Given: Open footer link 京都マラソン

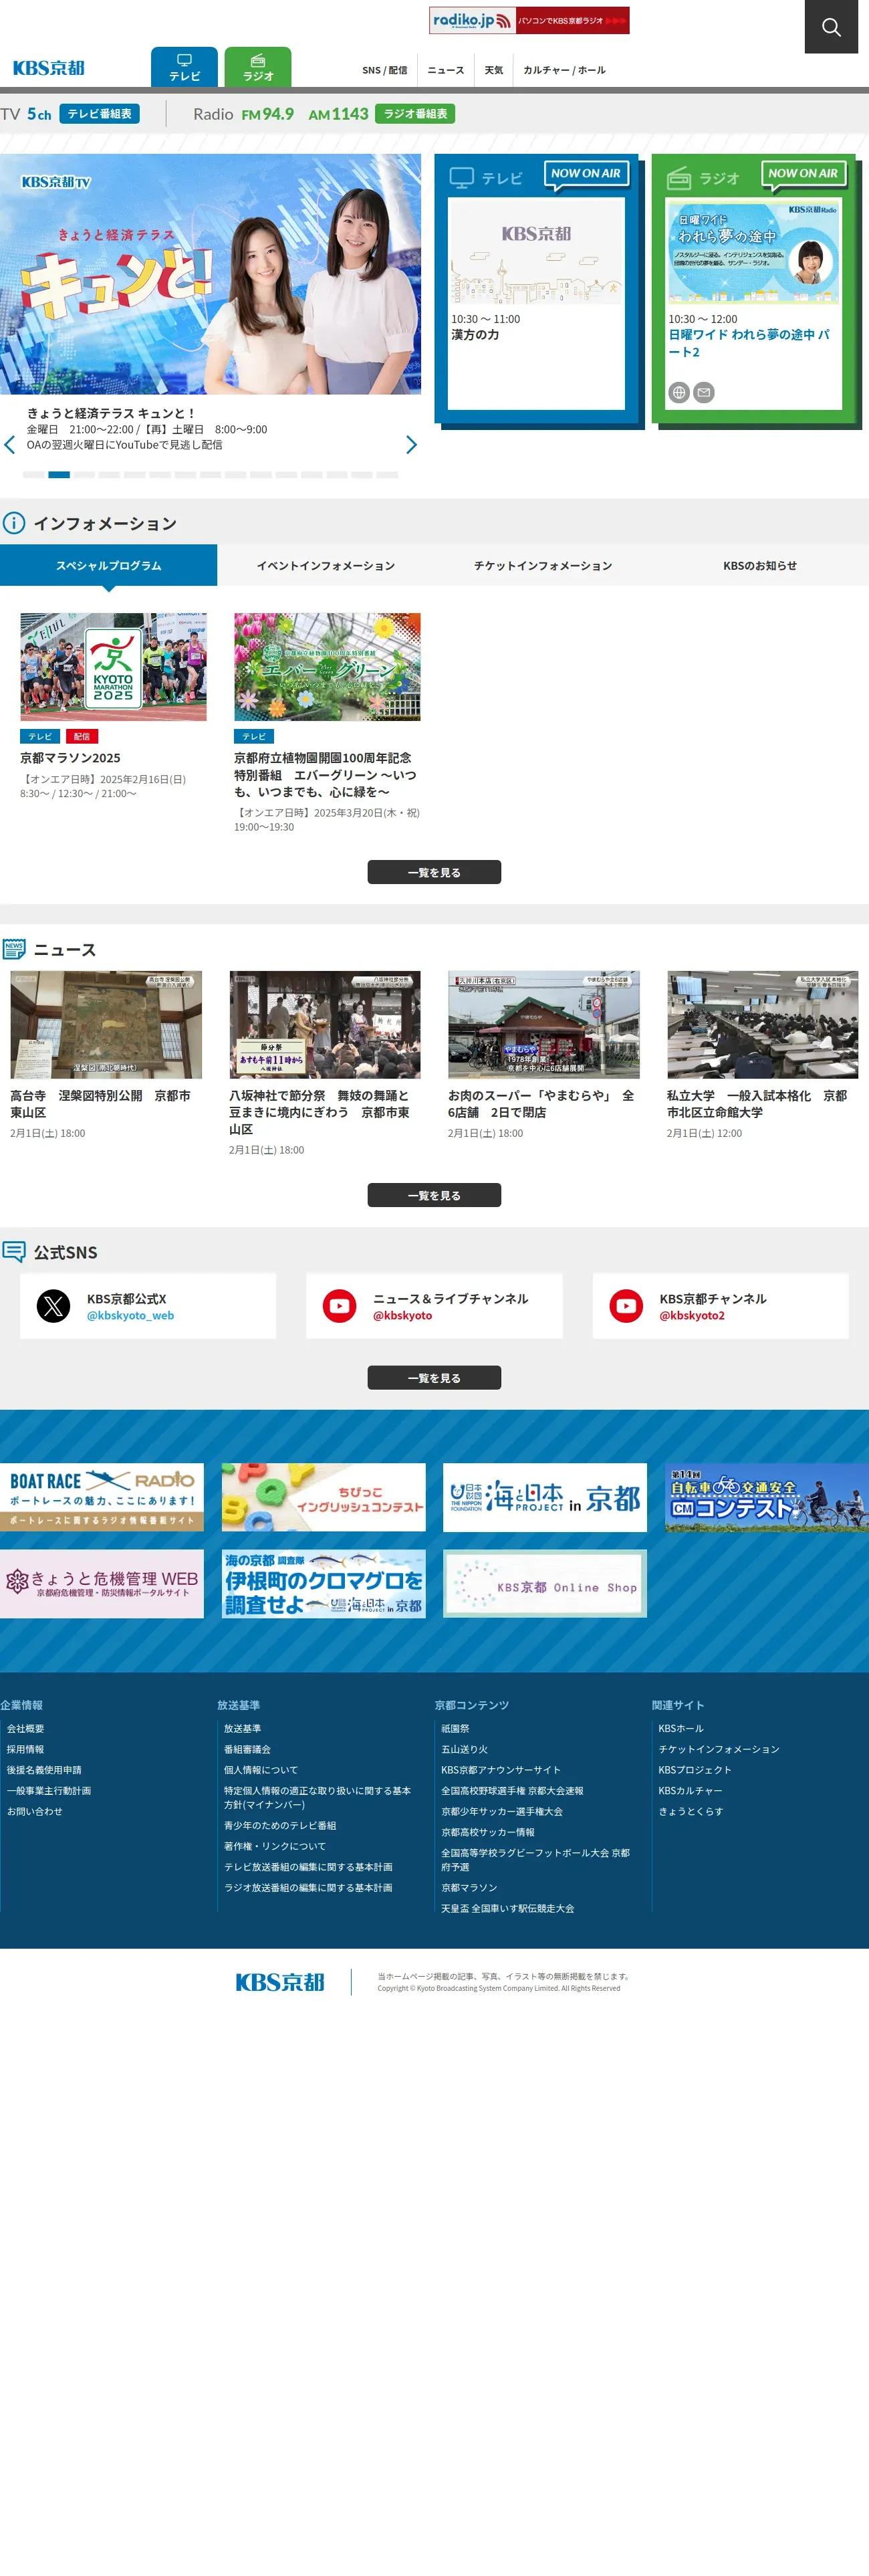Looking at the screenshot, I should point(469,1888).
